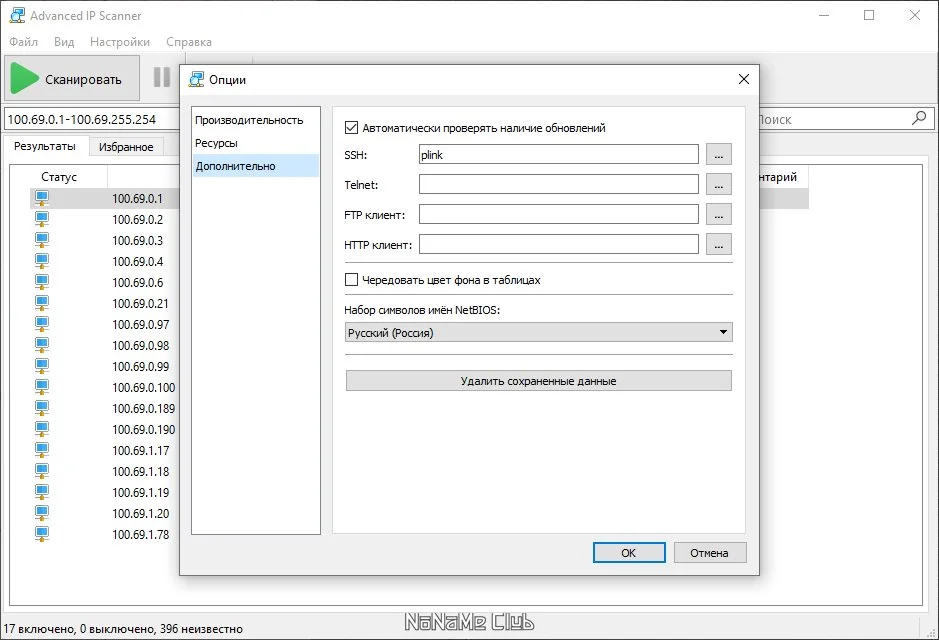Viewport: 939px width, 640px height.
Task: Browse for Telnet client with ... button
Action: 719,184
